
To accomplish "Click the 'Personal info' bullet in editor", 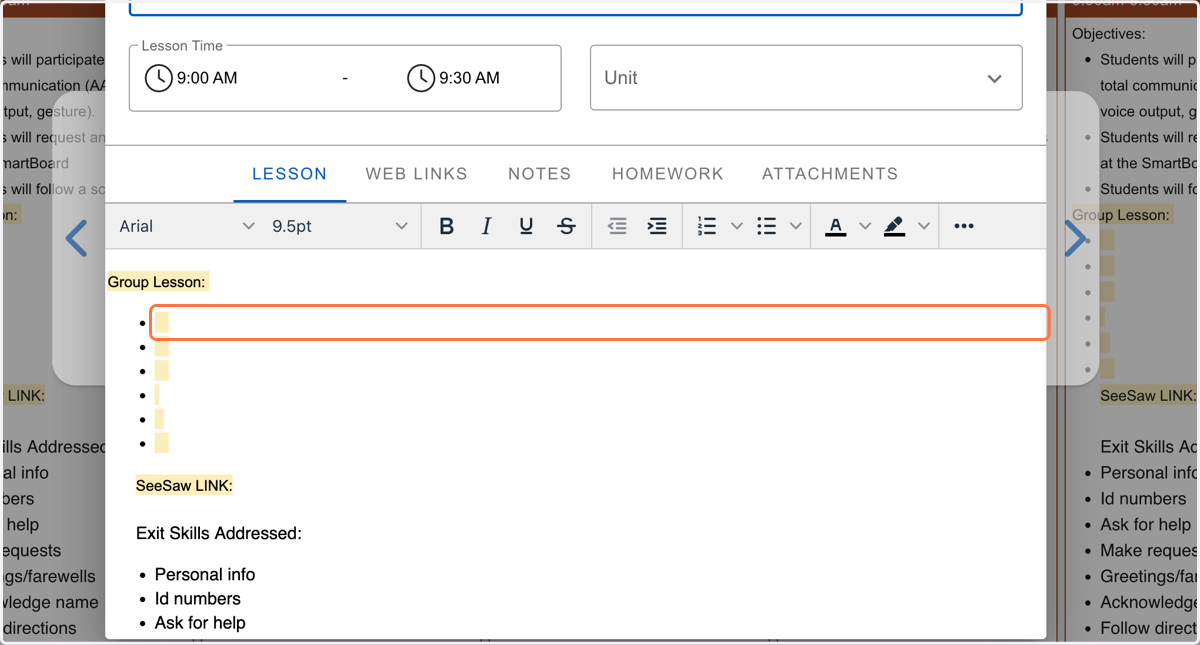I will point(205,575).
